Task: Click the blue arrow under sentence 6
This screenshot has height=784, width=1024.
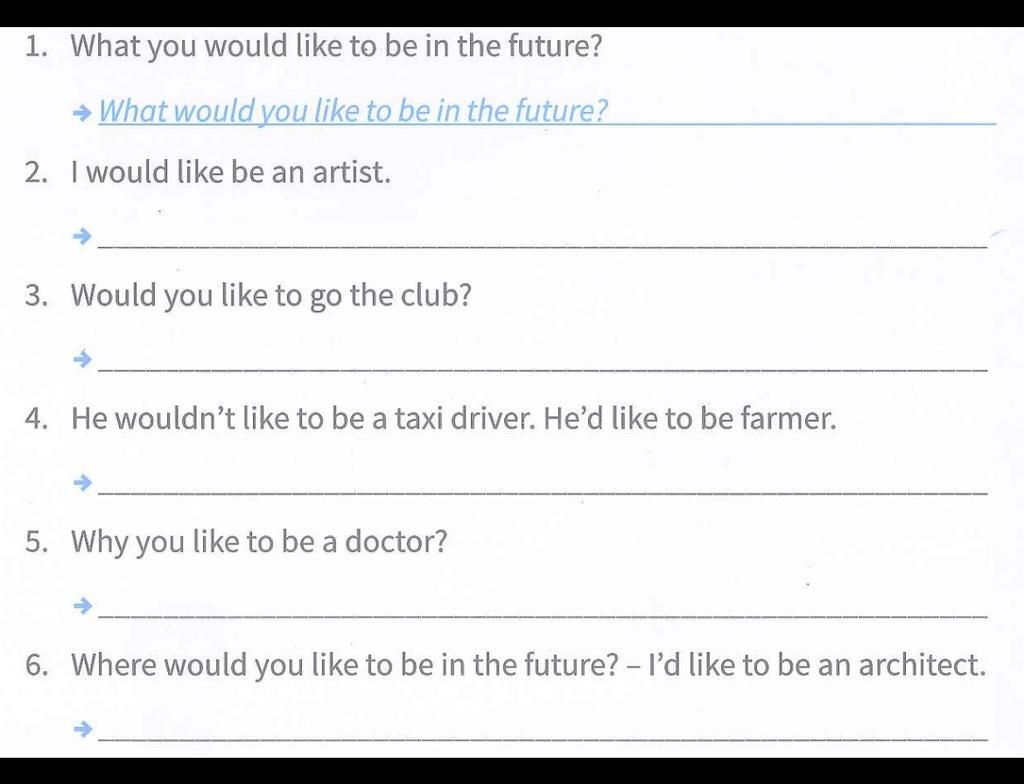Action: click(x=82, y=728)
